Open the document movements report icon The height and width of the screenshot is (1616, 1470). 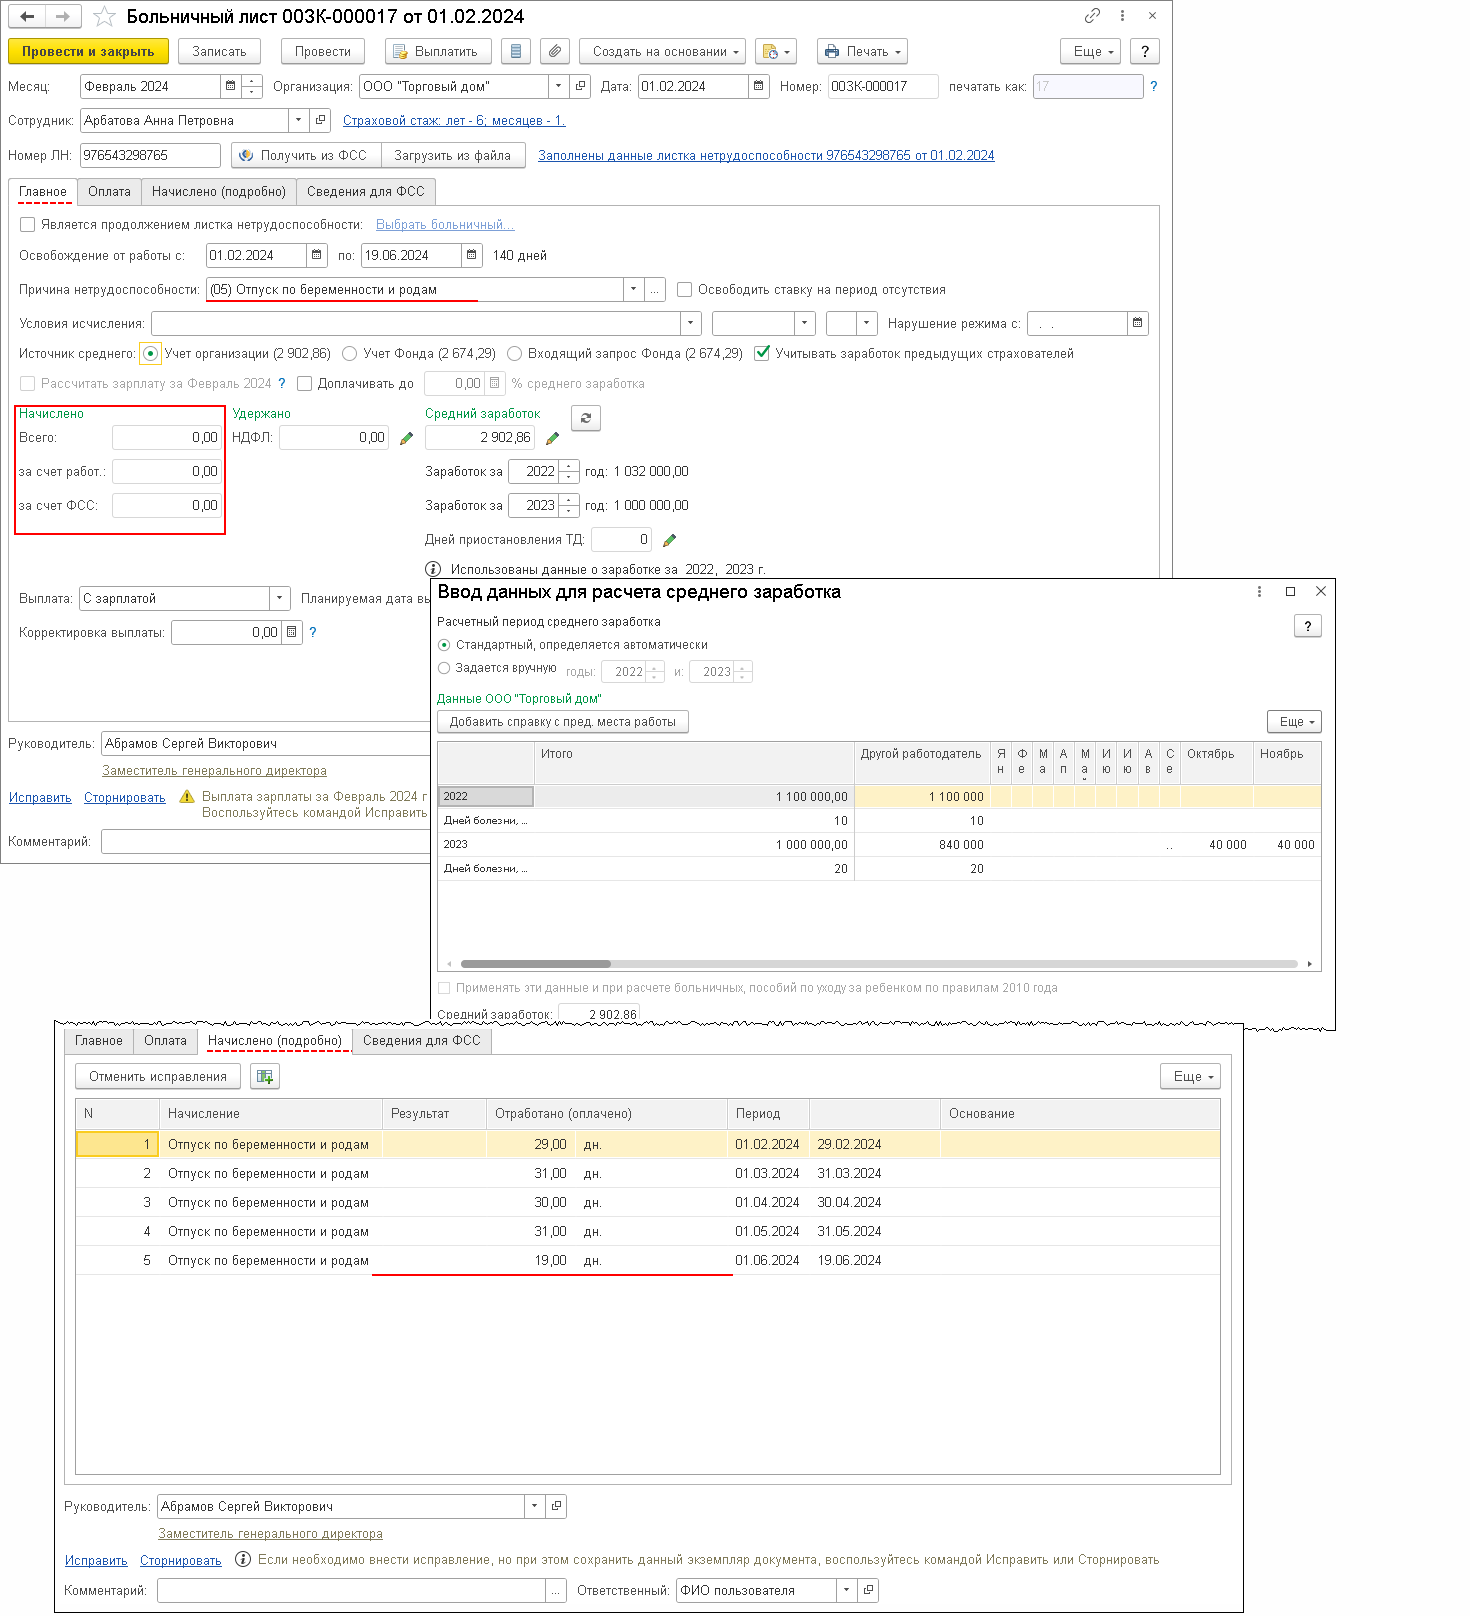(516, 52)
